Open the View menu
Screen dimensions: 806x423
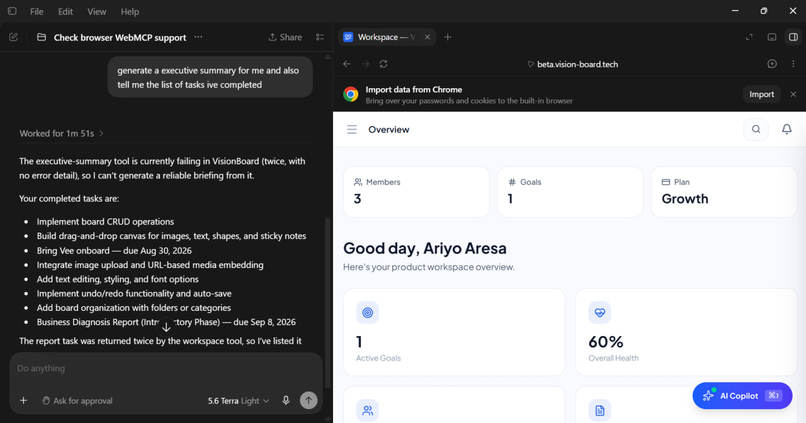pos(97,11)
